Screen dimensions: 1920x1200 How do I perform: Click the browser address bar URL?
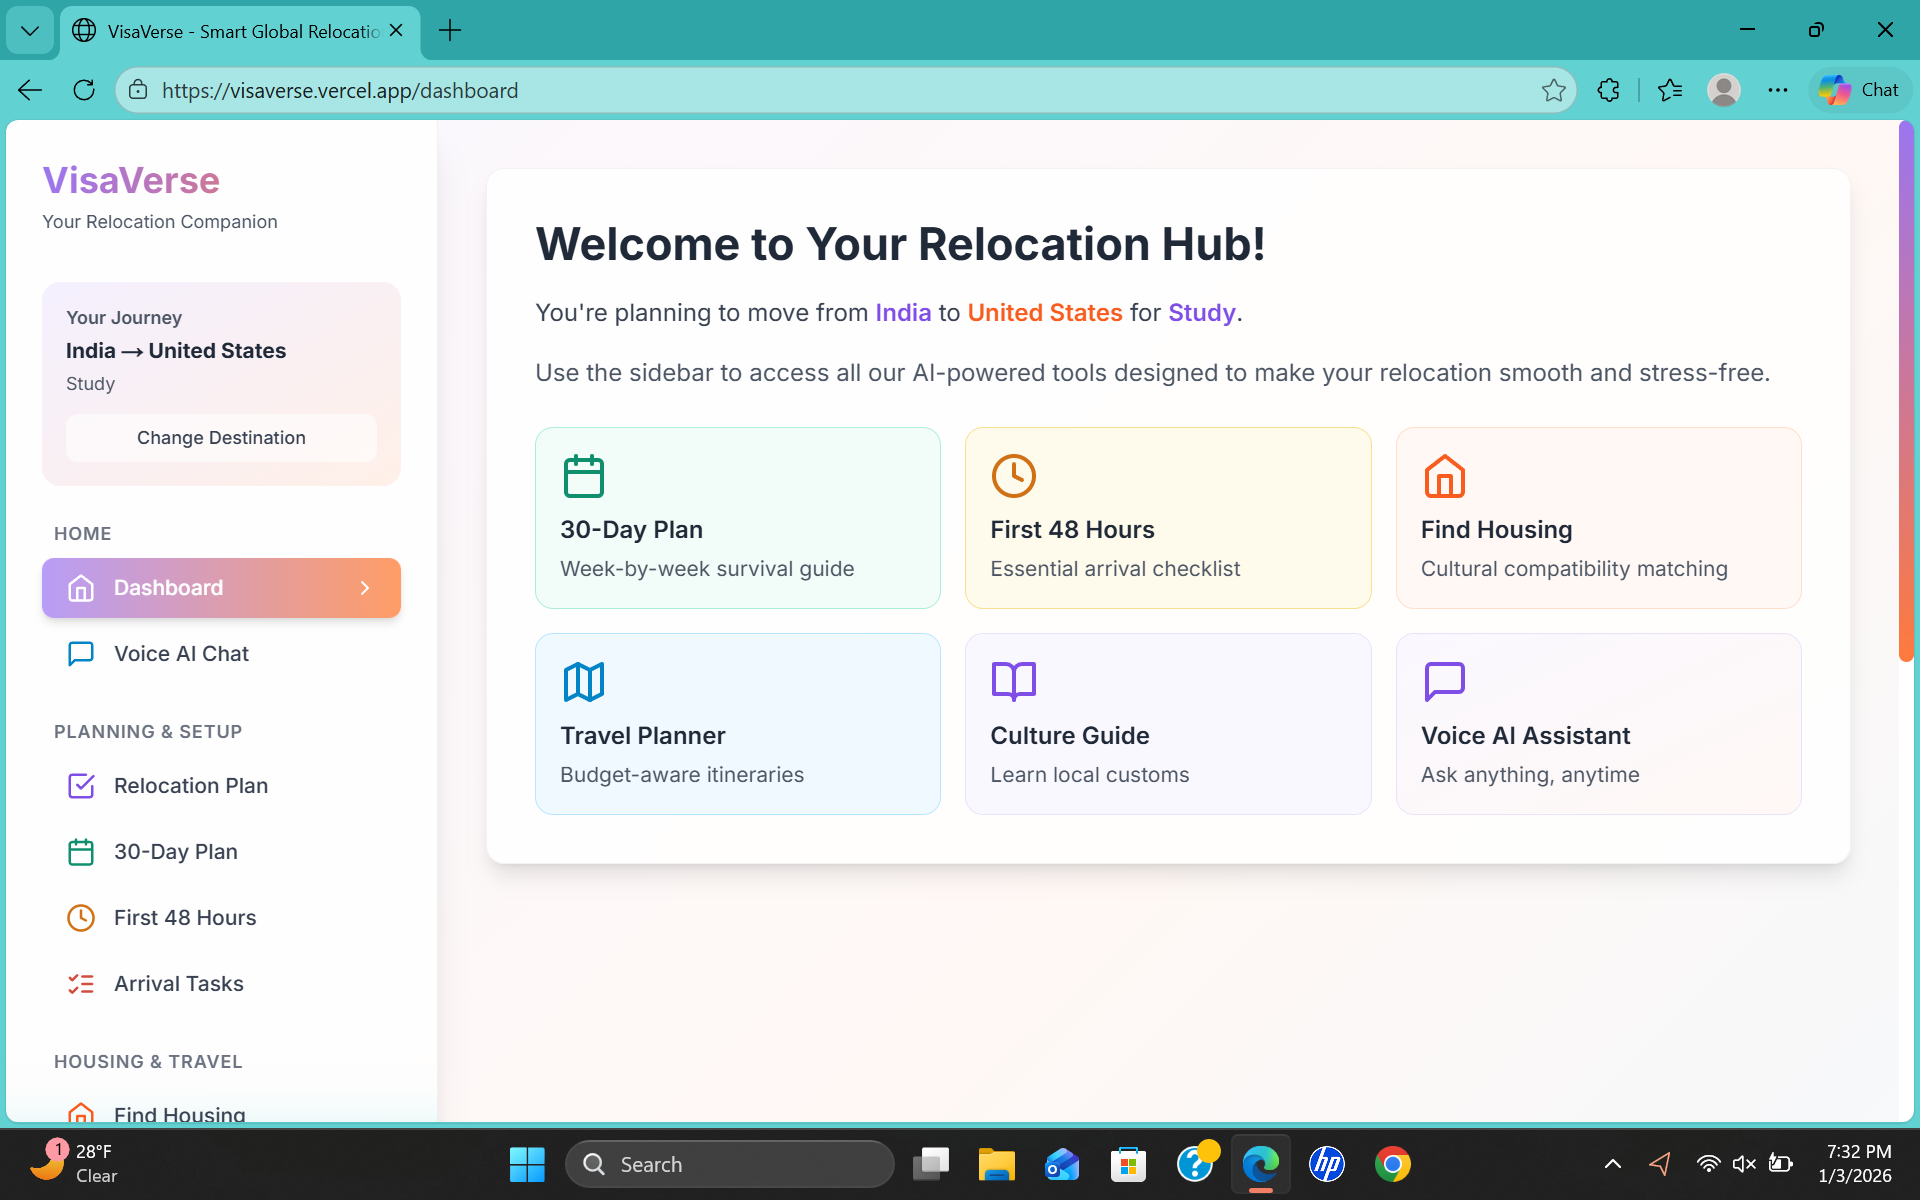(x=340, y=90)
